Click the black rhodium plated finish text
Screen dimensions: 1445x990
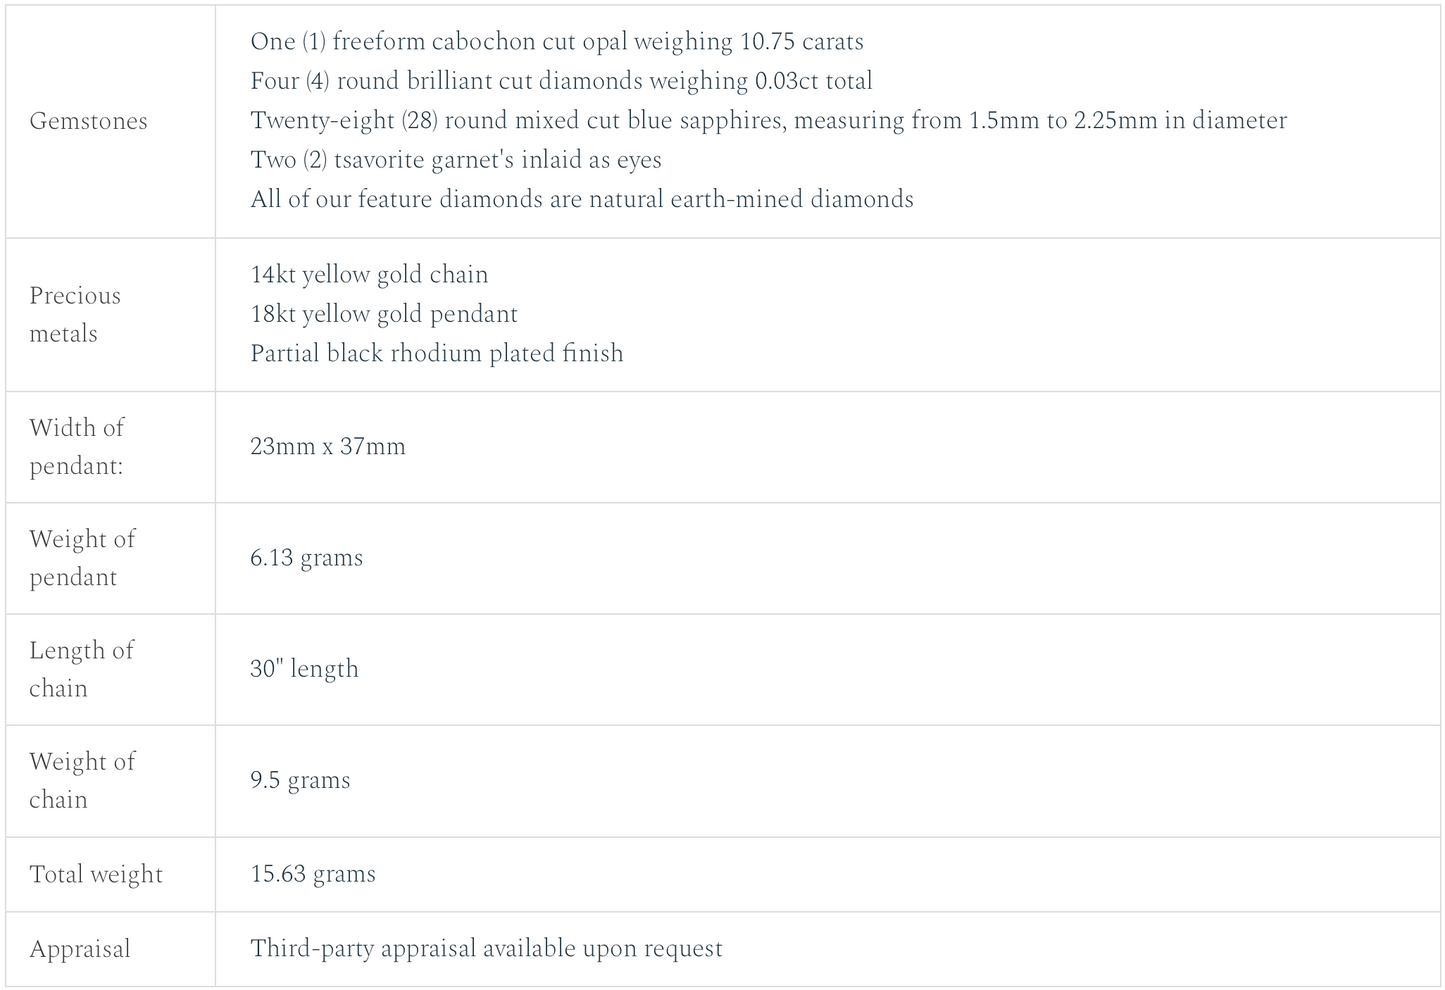click(436, 353)
